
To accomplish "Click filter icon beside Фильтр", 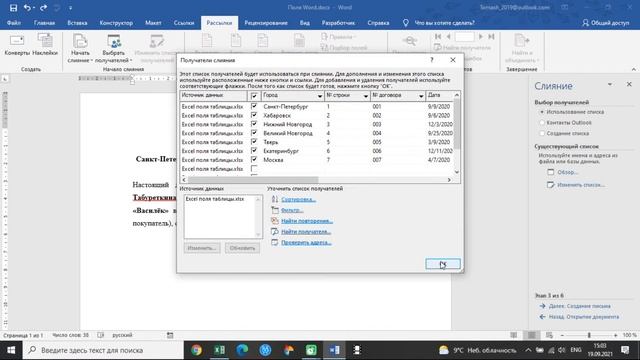I will tap(275, 210).
